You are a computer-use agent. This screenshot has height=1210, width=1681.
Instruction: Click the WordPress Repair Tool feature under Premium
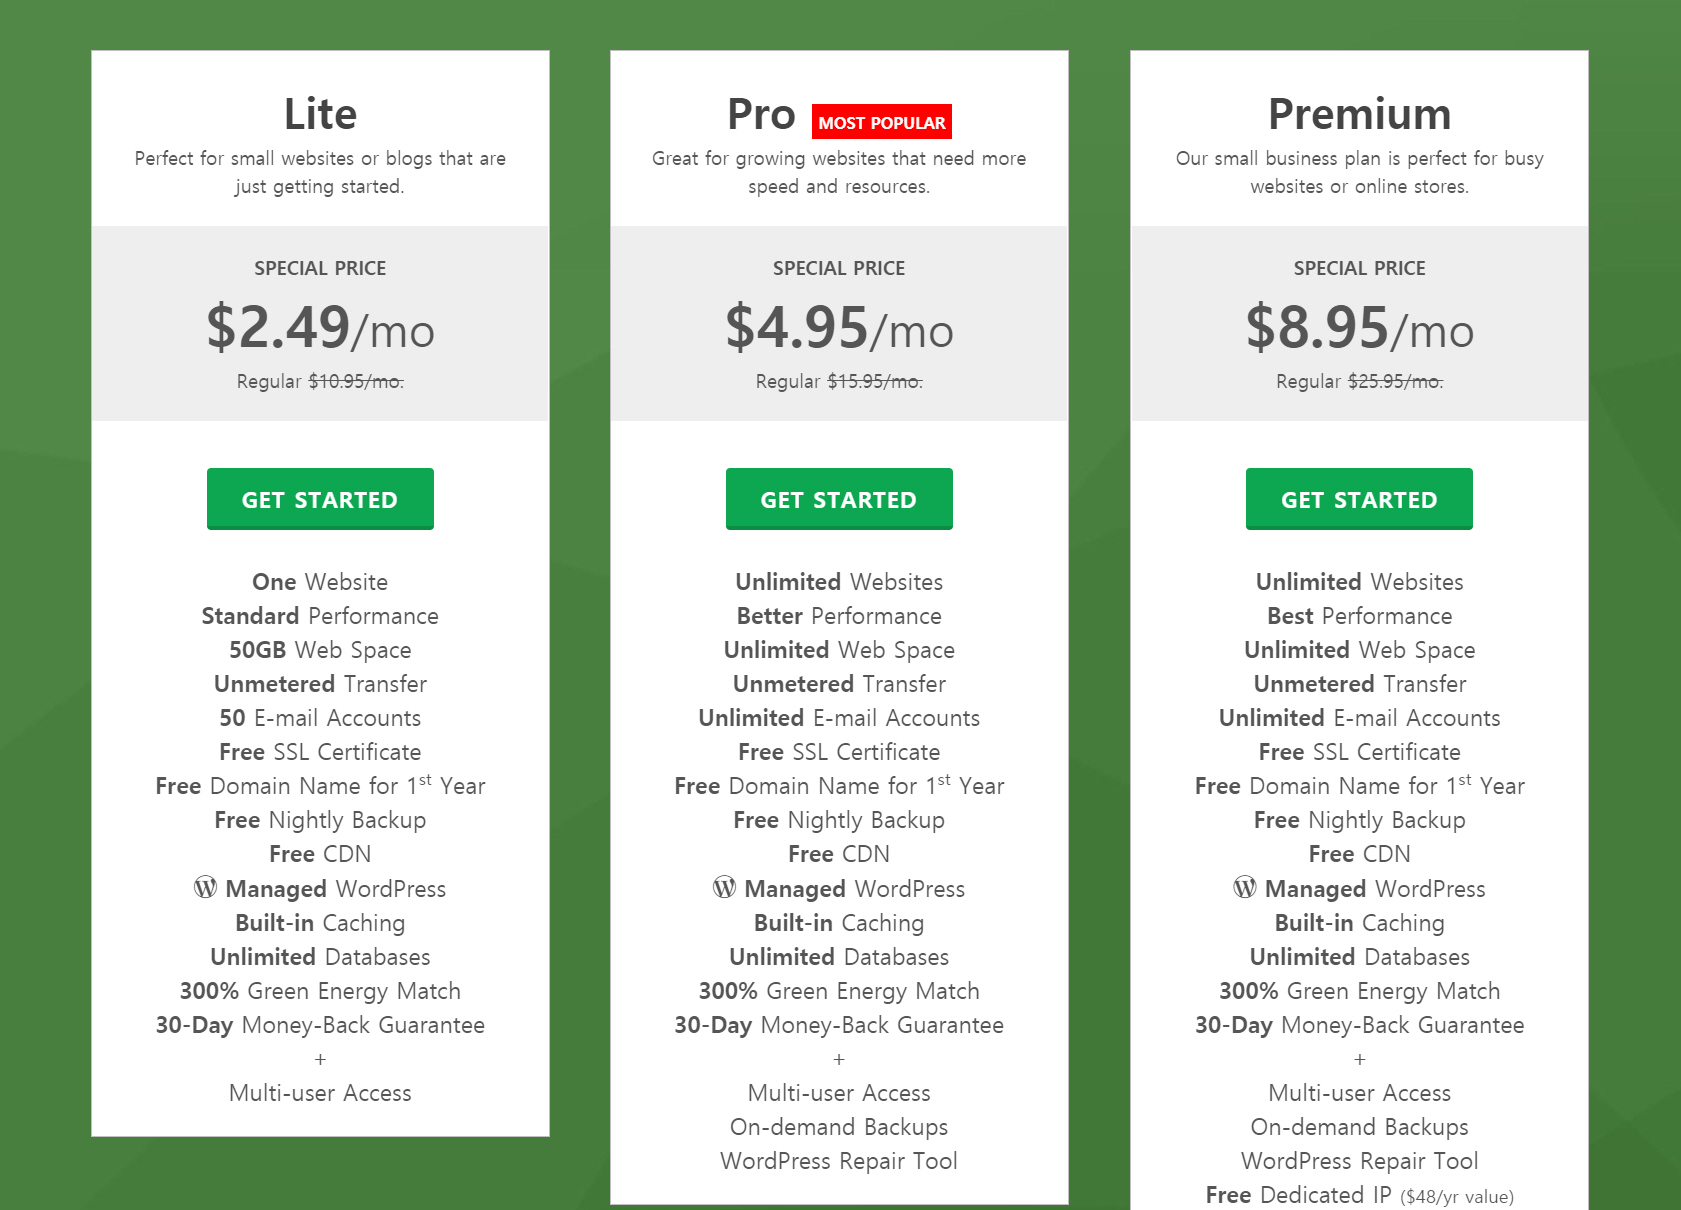coord(1358,1161)
